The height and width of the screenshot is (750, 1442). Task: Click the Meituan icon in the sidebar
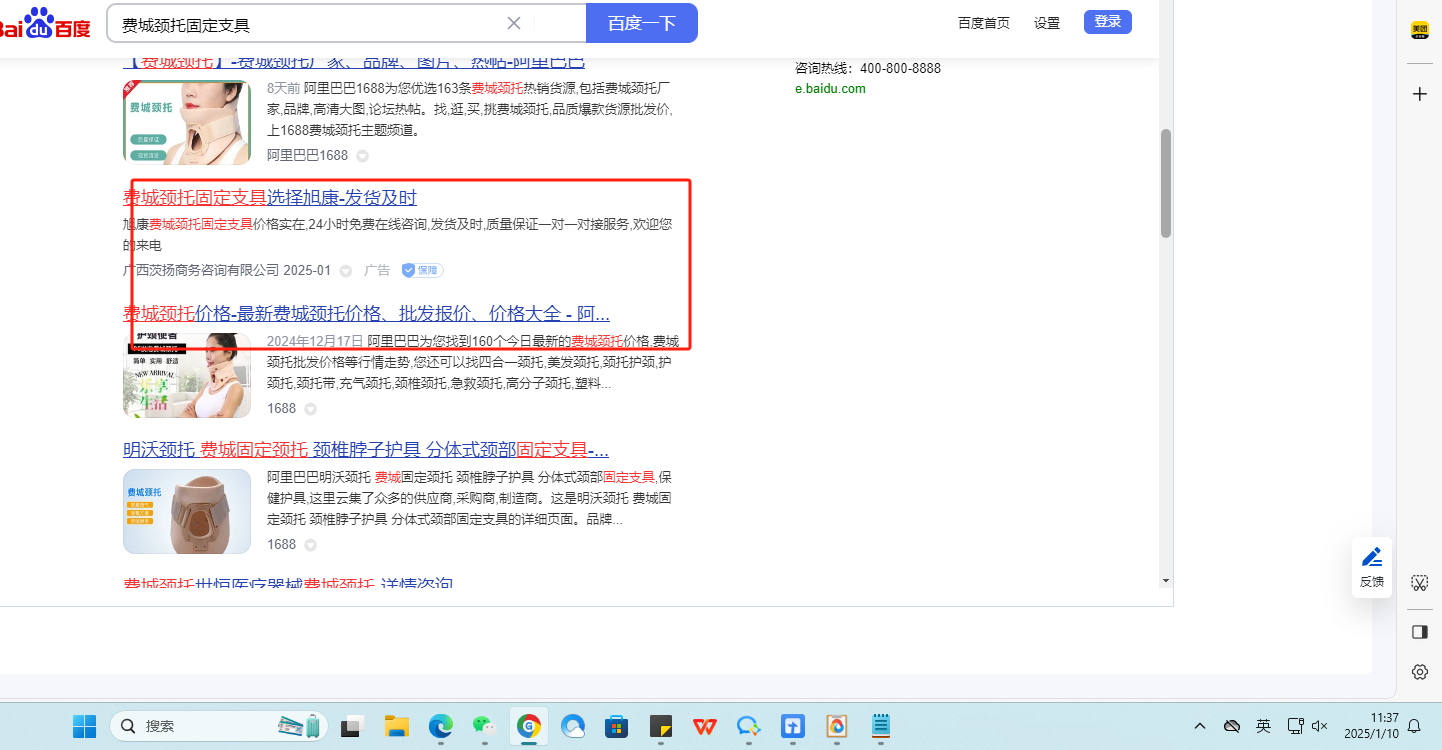1419,31
